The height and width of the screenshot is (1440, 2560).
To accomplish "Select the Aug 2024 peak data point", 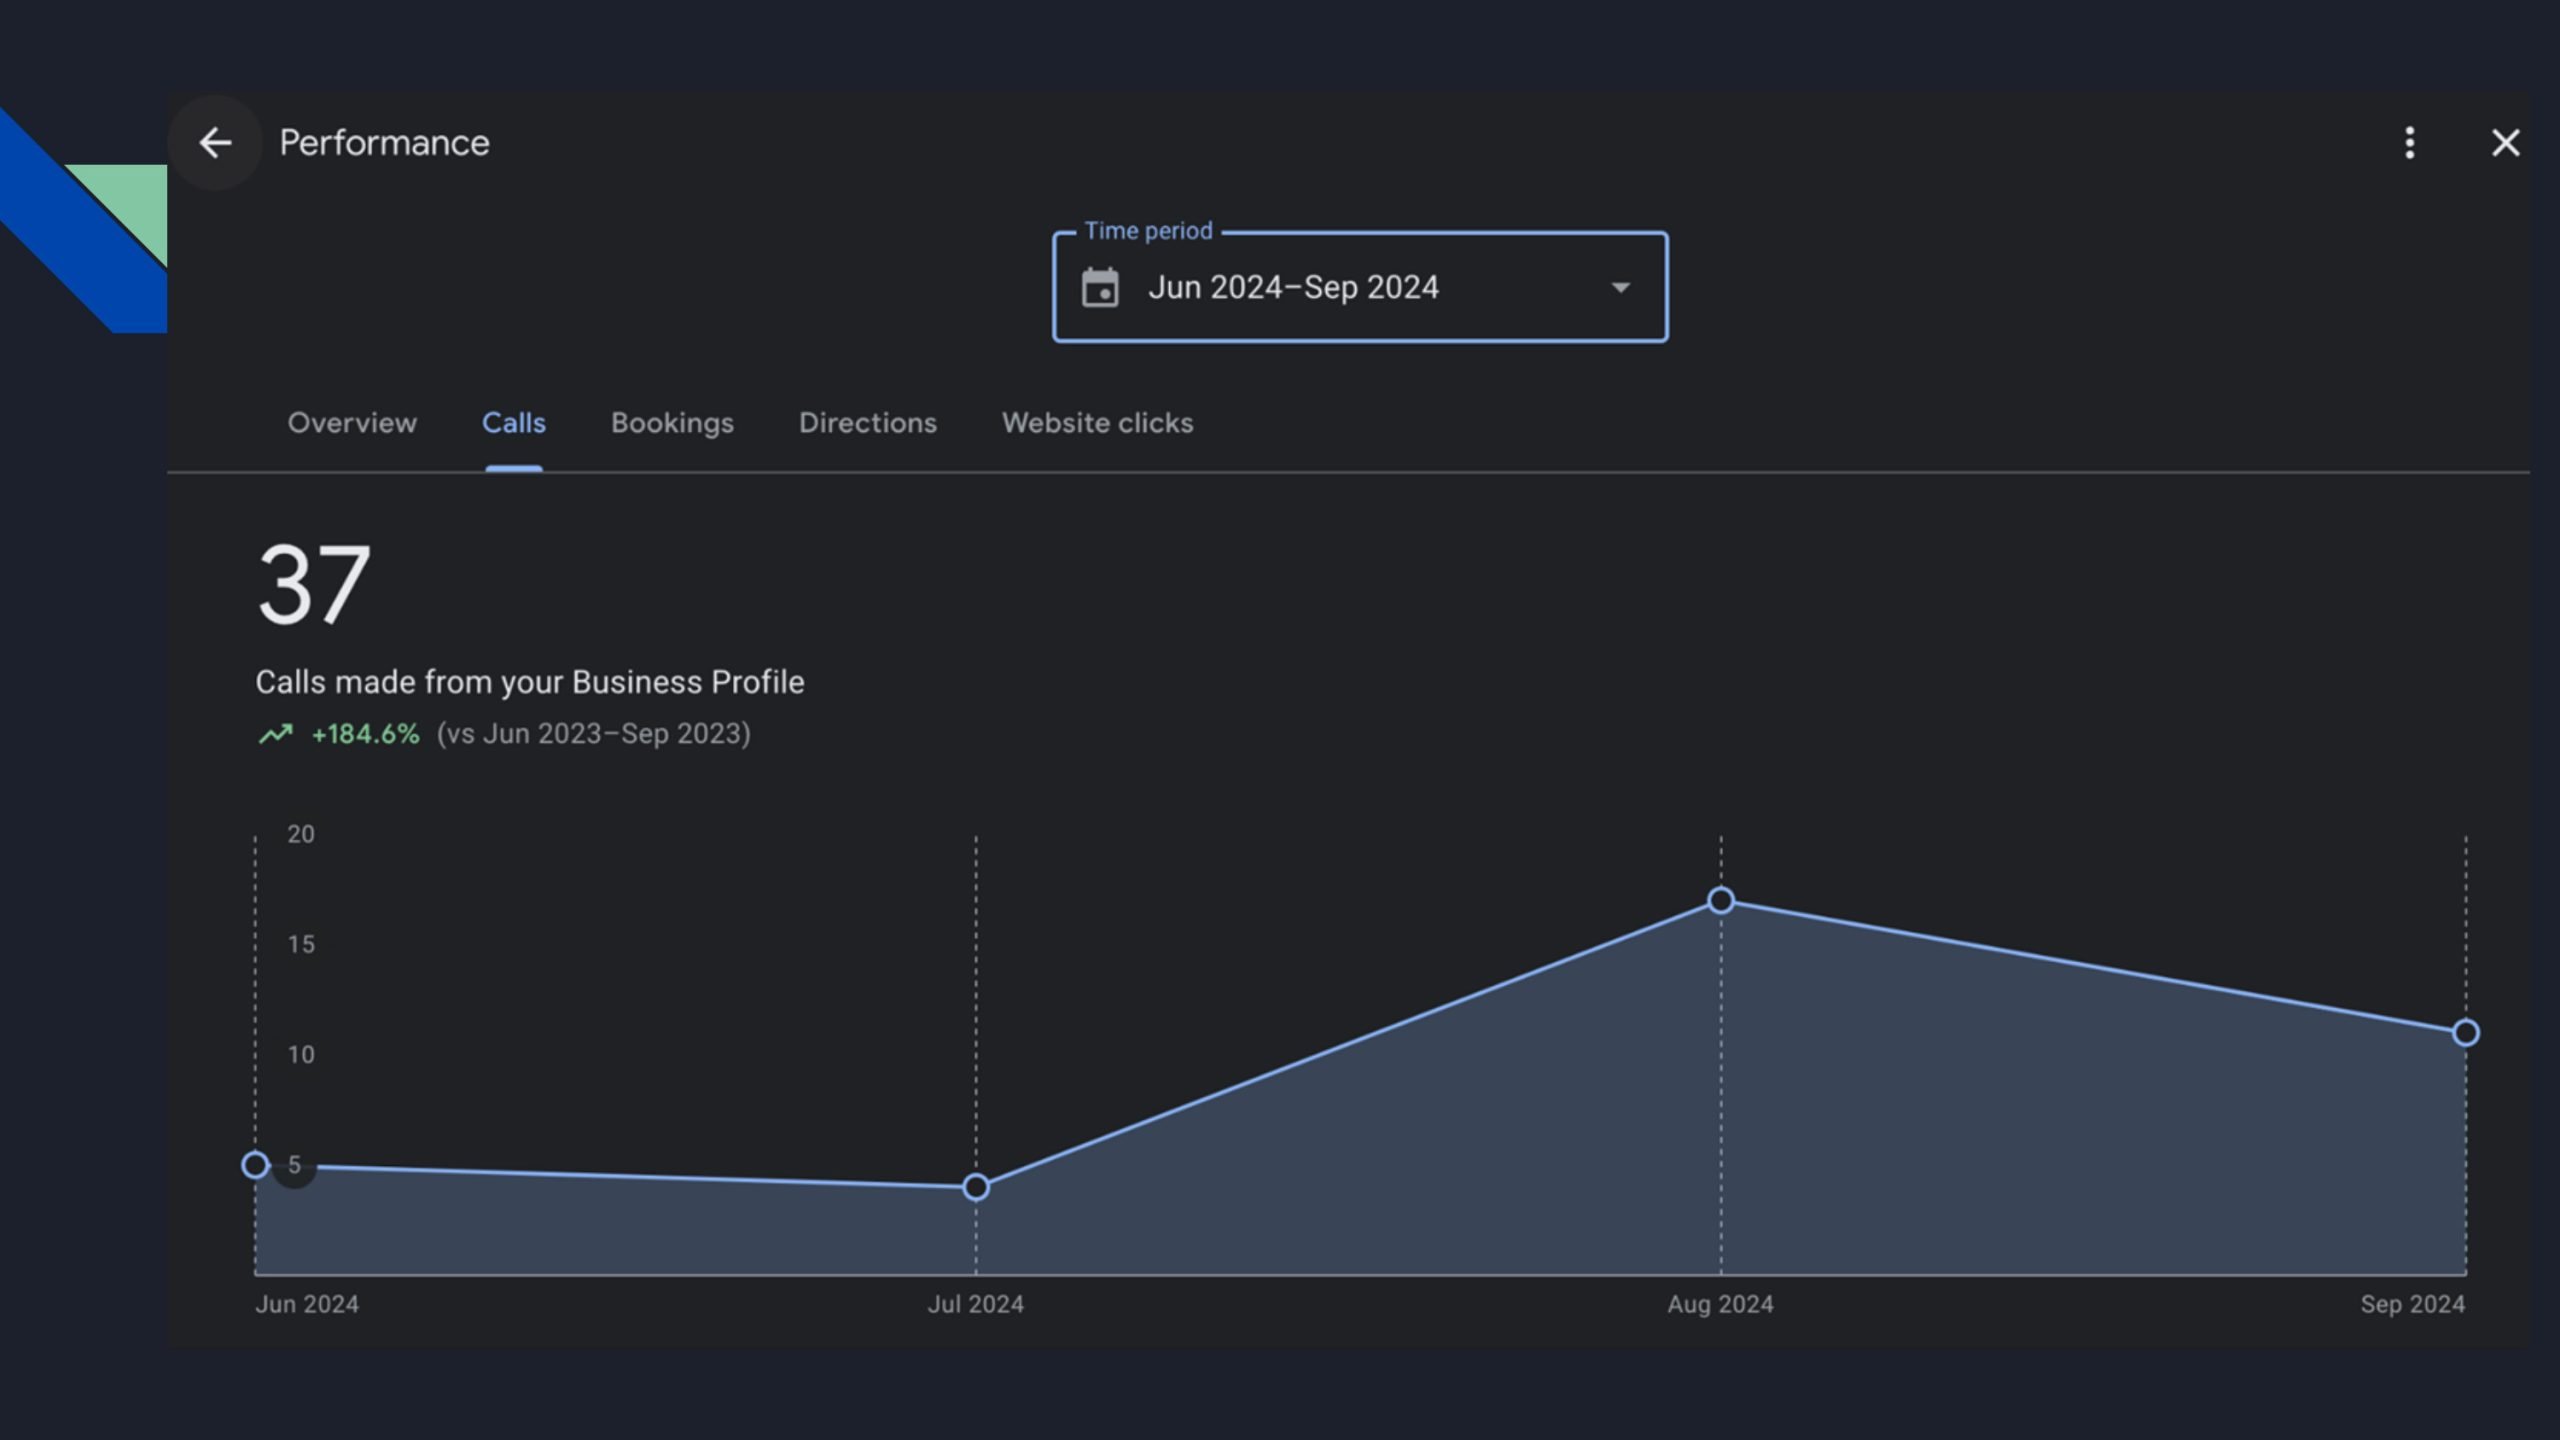I will coord(1721,900).
